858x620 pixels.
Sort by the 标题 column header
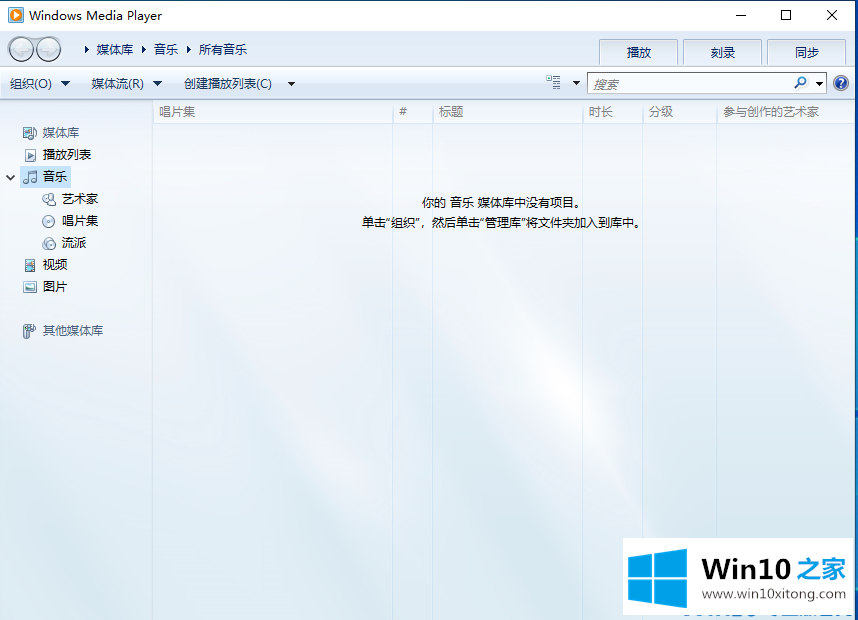pyautogui.click(x=507, y=112)
